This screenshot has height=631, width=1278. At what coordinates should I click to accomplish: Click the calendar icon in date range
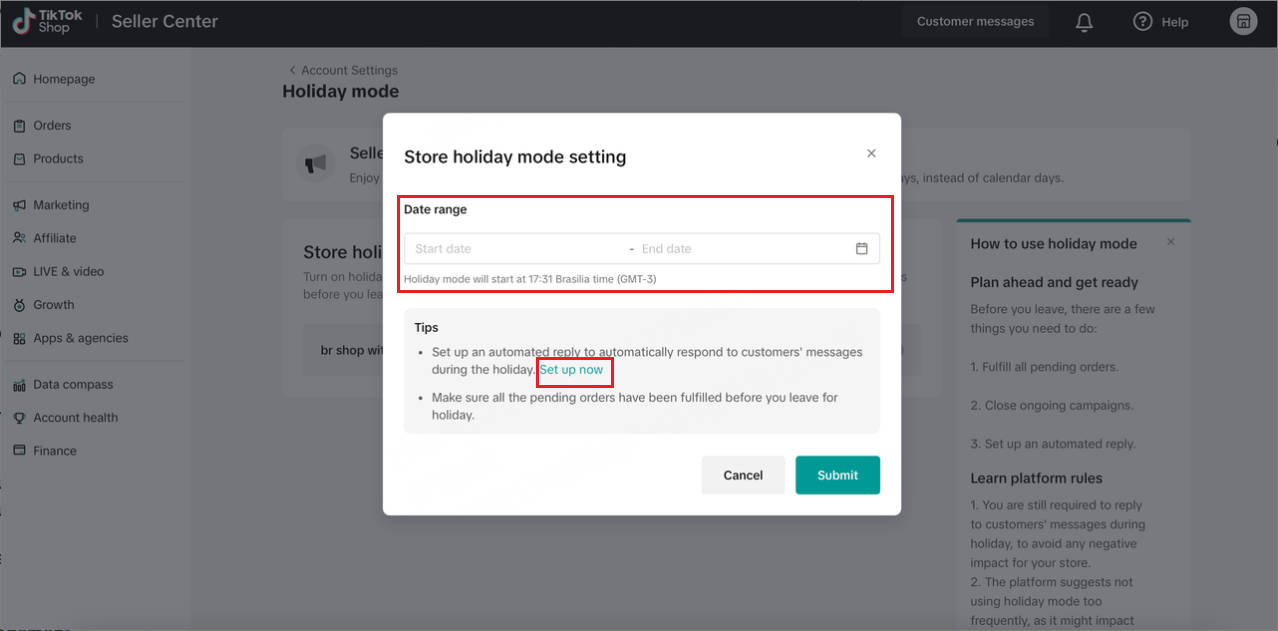(862, 248)
